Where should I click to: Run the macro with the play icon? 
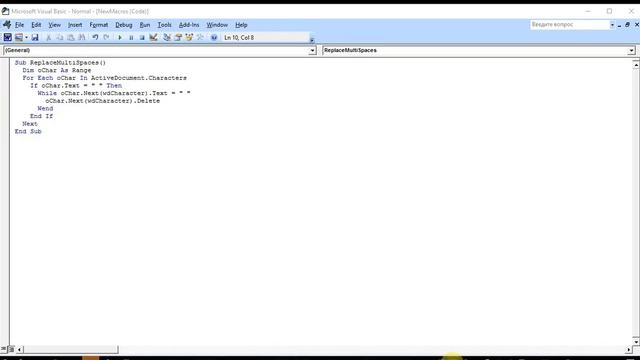[x=120, y=37]
